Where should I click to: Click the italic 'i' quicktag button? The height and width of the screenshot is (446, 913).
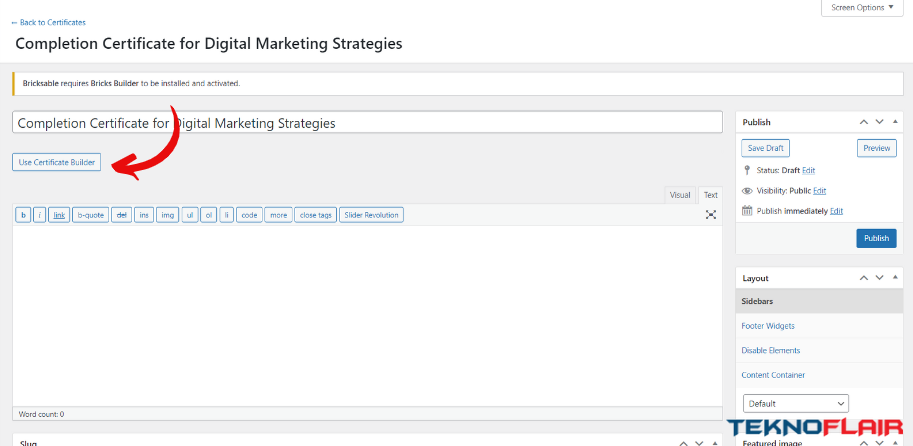point(40,215)
